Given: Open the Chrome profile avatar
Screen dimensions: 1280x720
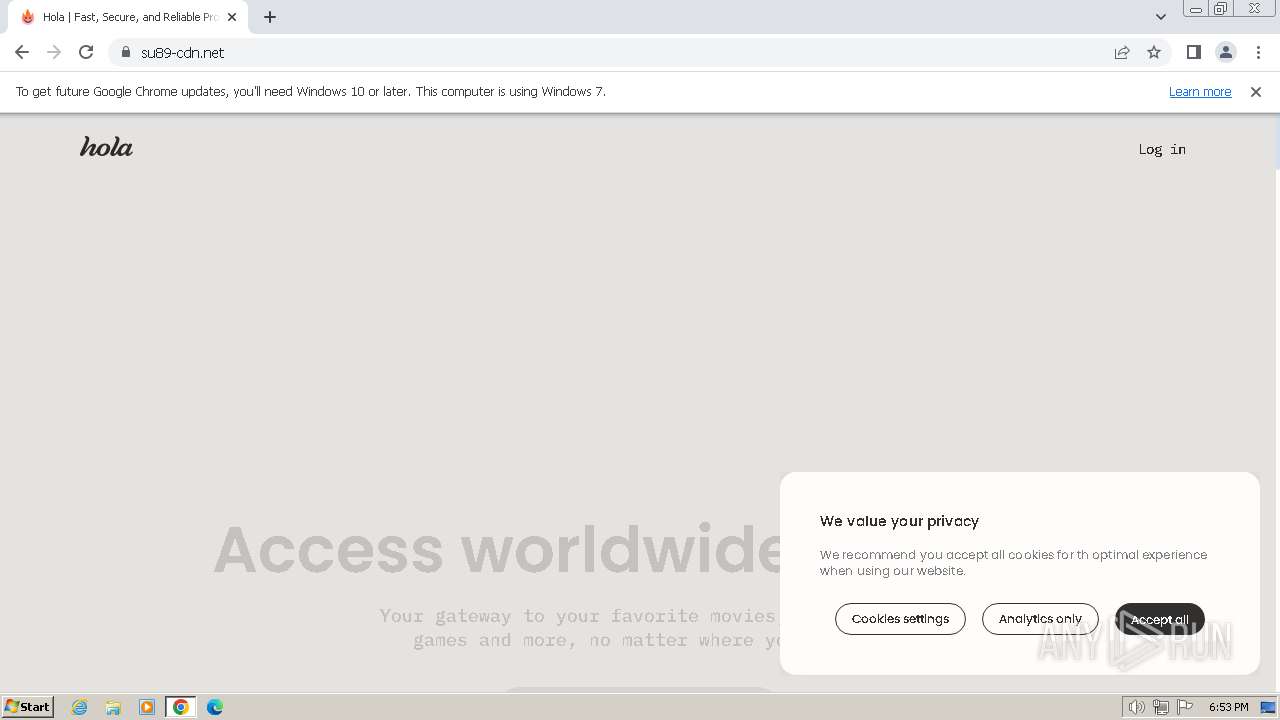Looking at the screenshot, I should click(1225, 52).
